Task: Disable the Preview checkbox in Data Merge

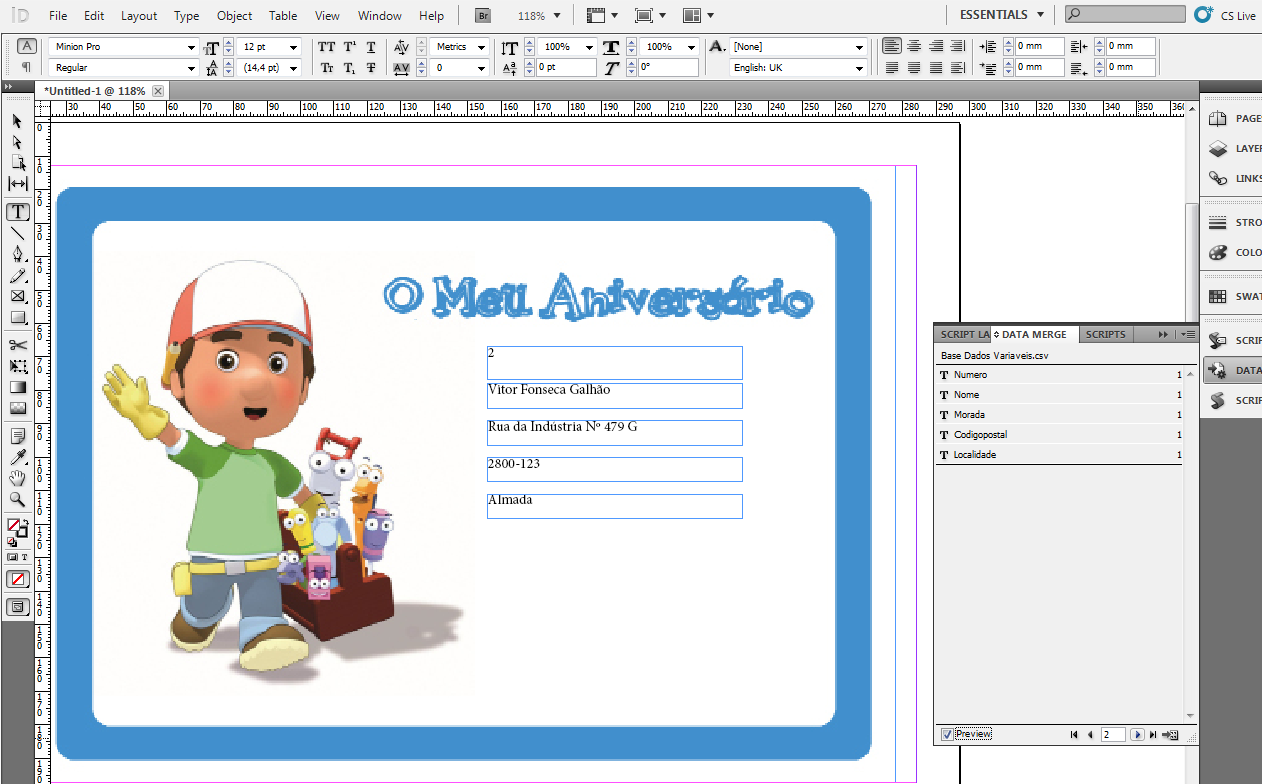Action: pyautogui.click(x=947, y=733)
